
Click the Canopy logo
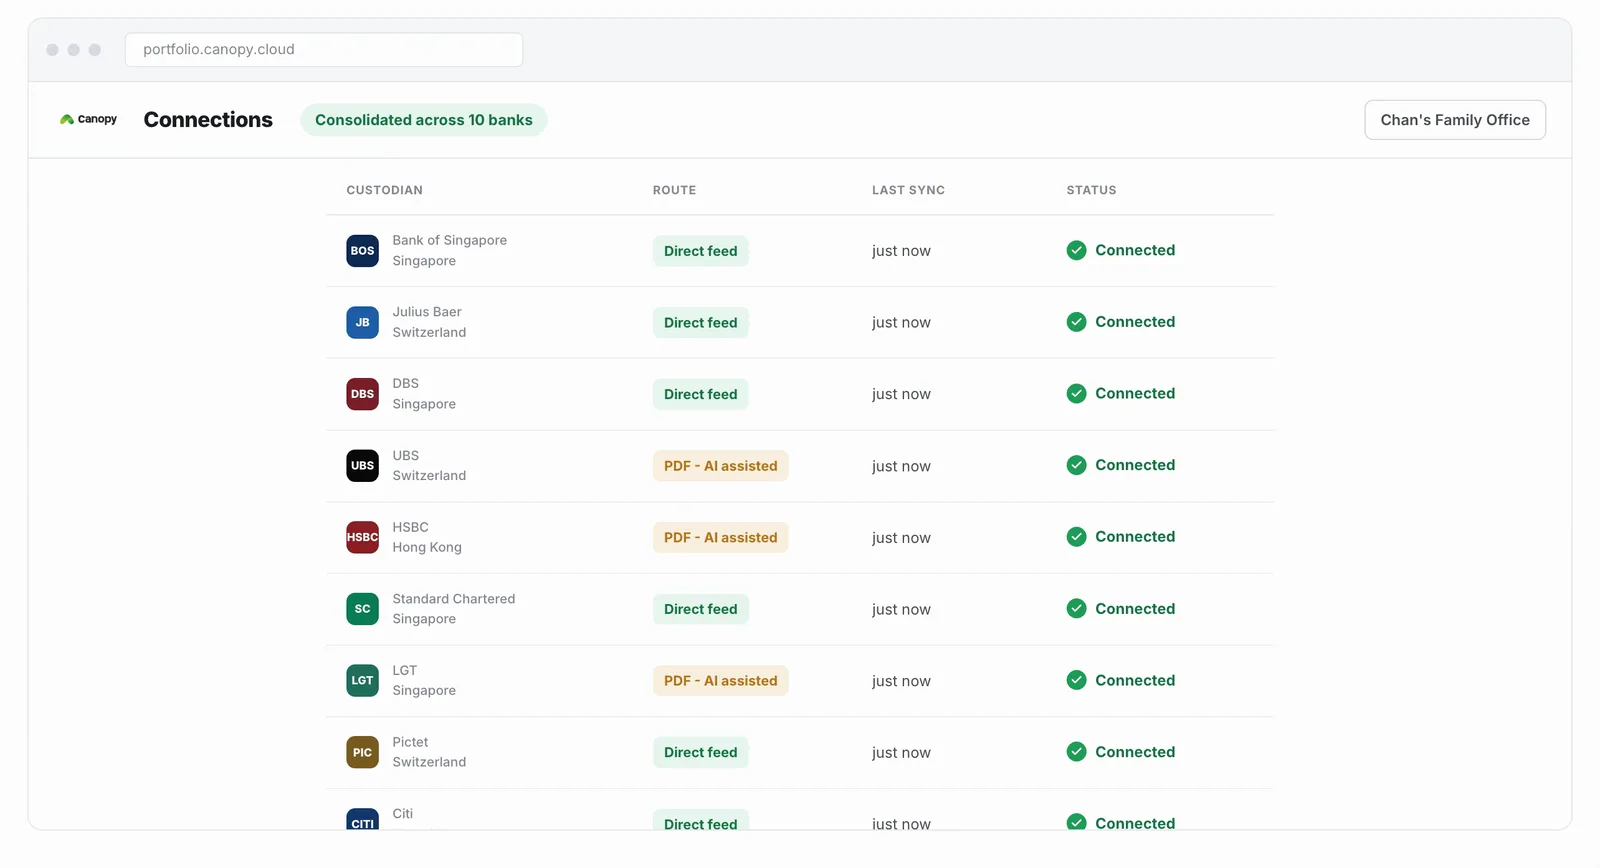tap(88, 119)
